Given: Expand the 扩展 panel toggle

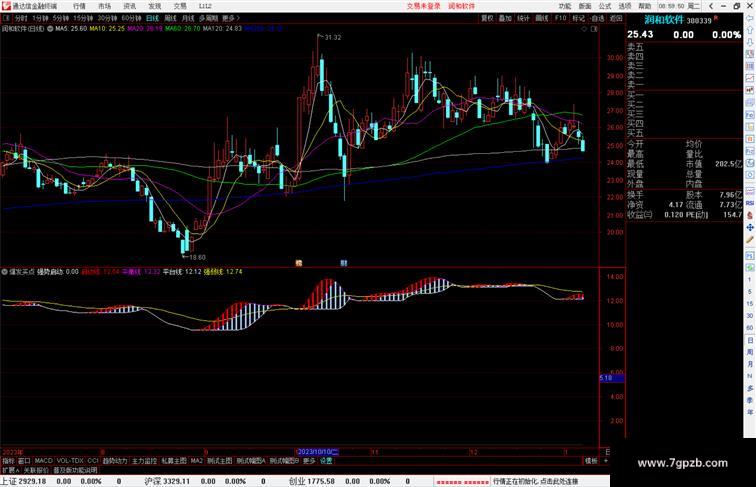Looking at the screenshot, I should click(x=10, y=470).
